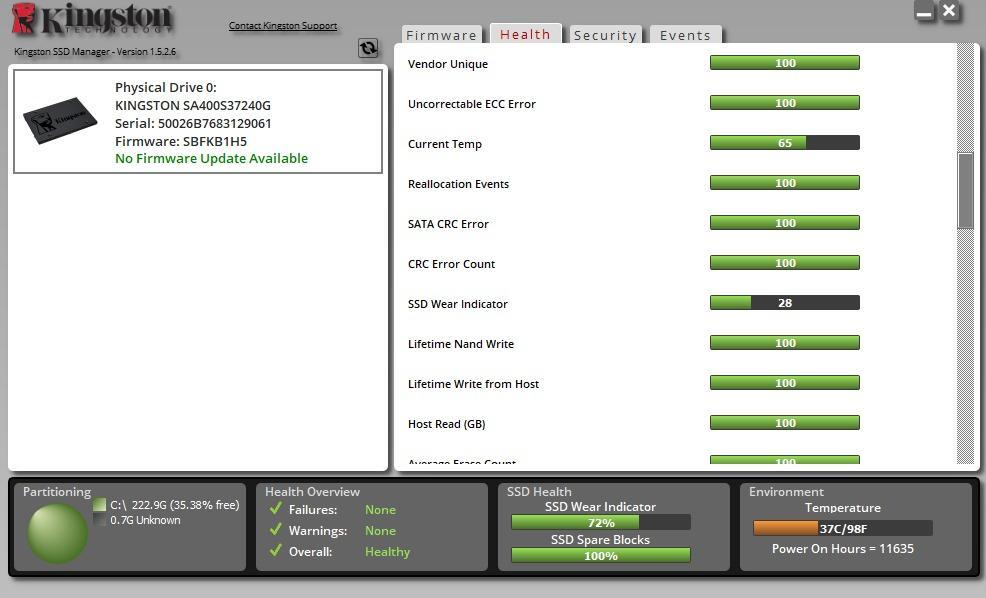The width and height of the screenshot is (986, 598).
Task: Click the Lifetime Nand Write label
Action: click(461, 344)
